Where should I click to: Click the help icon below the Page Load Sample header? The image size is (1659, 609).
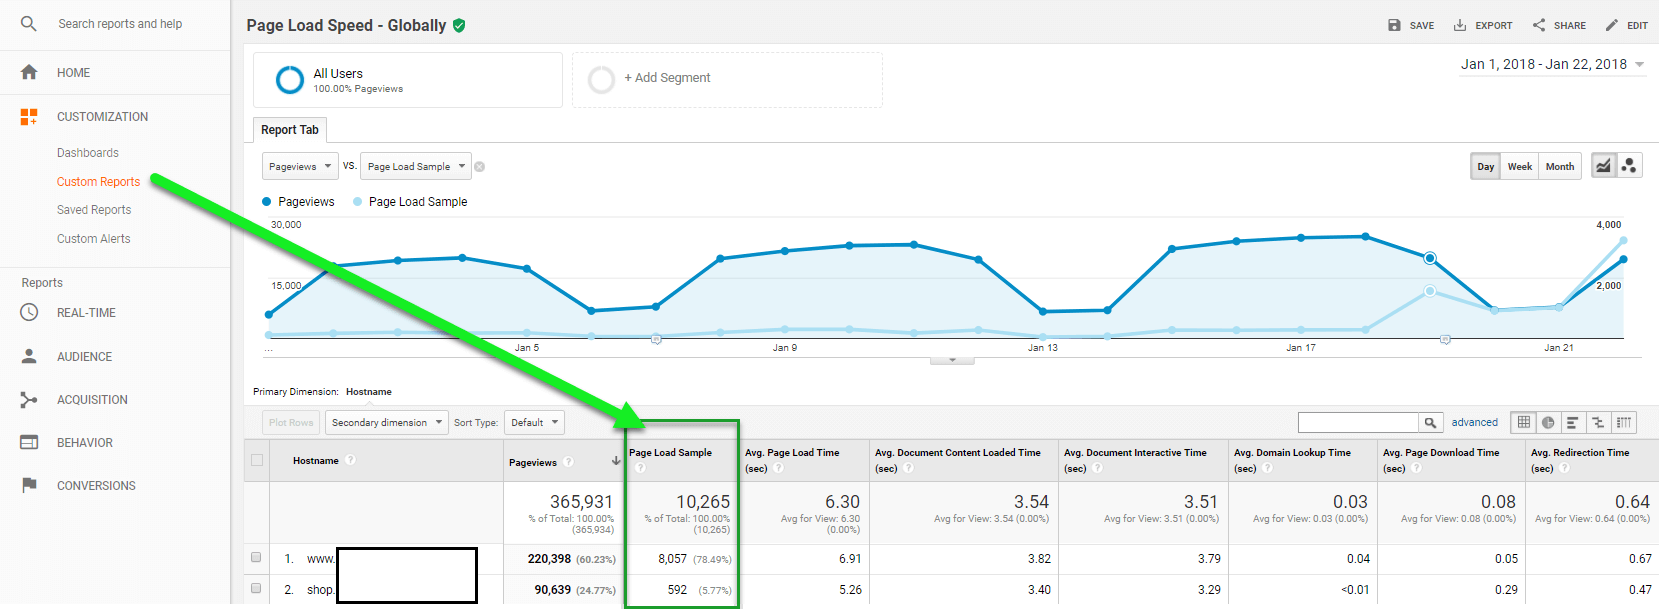(640, 467)
